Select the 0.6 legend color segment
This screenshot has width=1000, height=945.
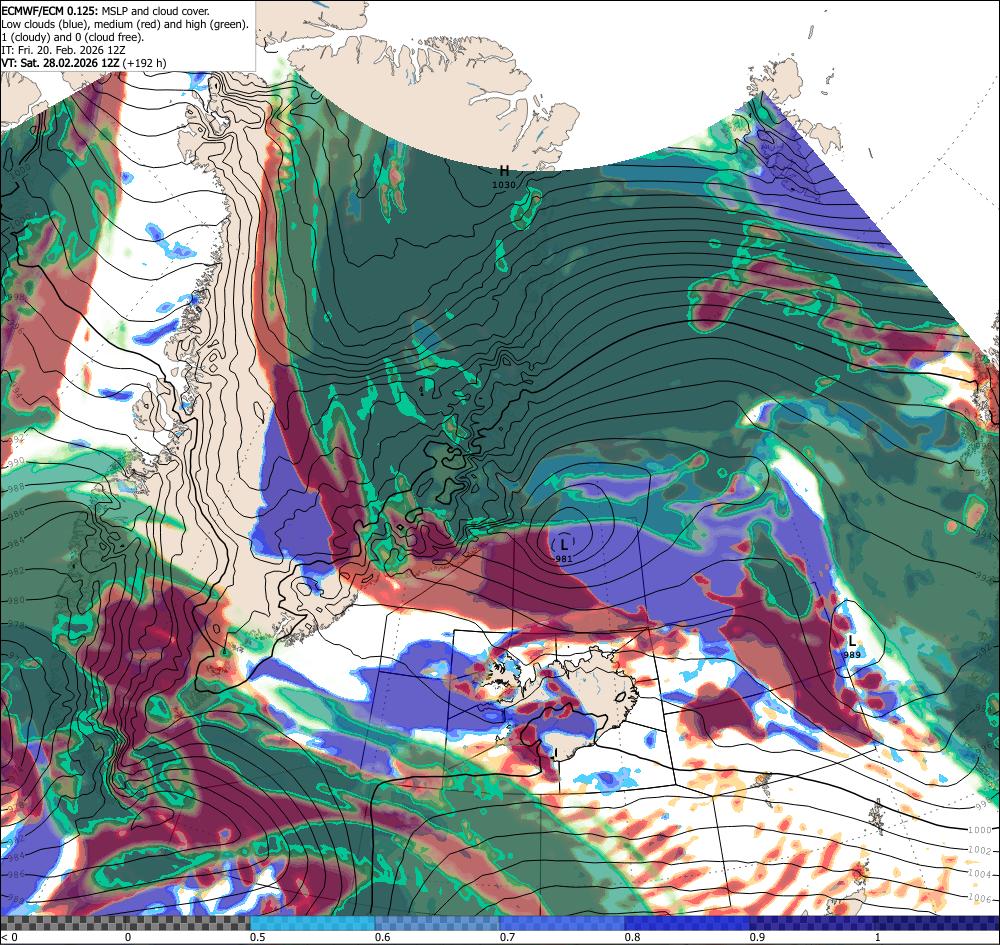(438, 923)
